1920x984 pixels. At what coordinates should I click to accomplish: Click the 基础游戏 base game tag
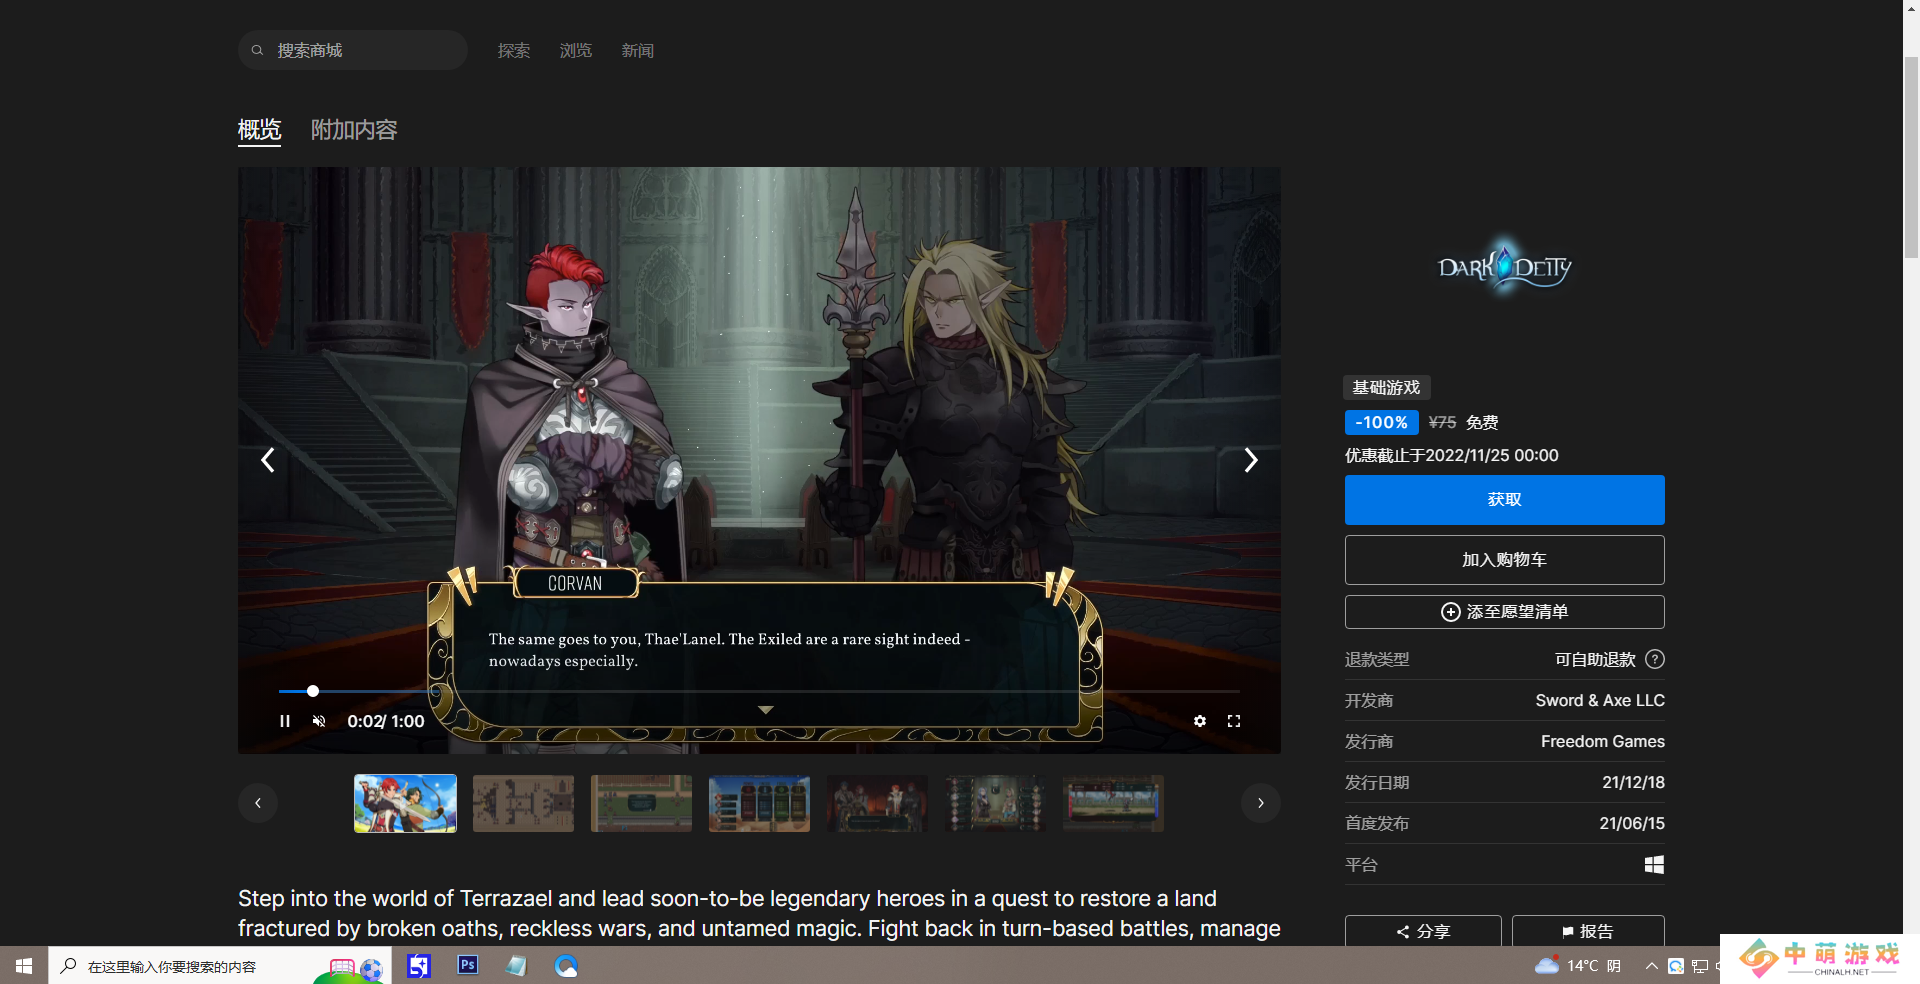click(x=1387, y=388)
